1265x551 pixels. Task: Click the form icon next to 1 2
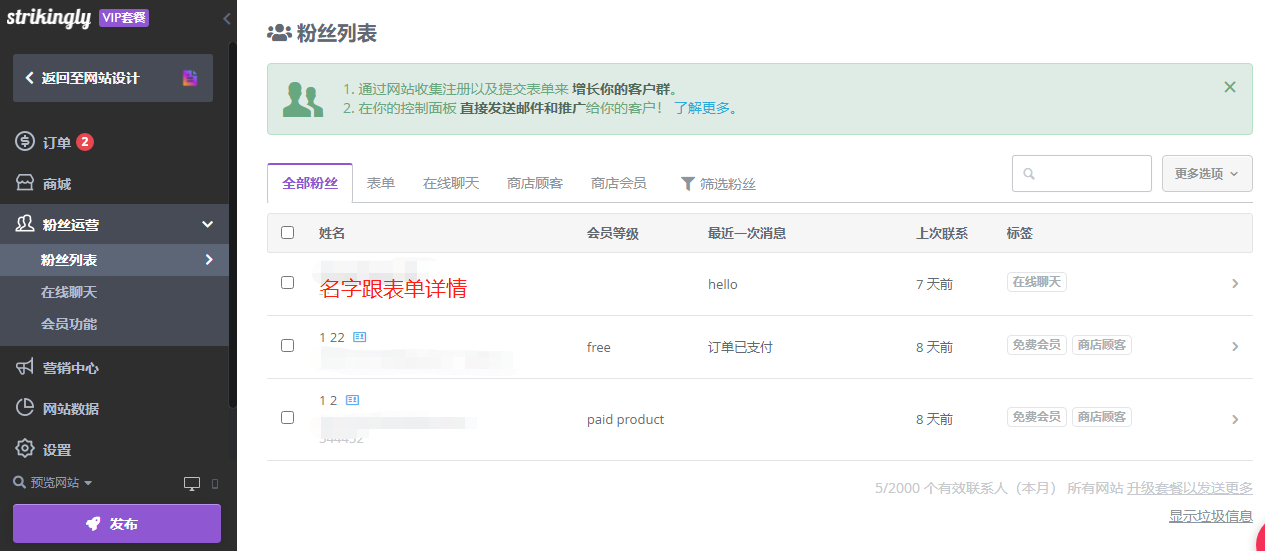click(352, 400)
